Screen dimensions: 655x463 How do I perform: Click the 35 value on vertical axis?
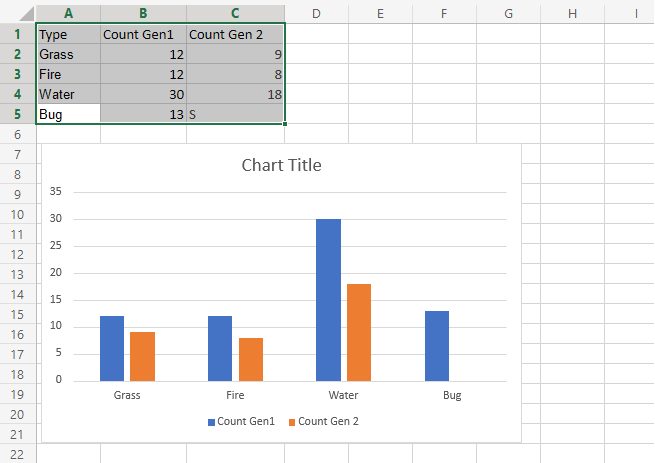[x=55, y=191]
